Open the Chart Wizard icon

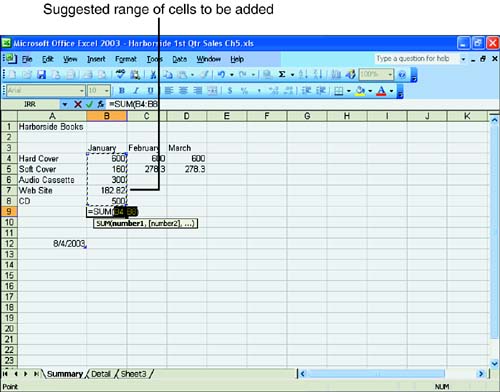pos(336,74)
